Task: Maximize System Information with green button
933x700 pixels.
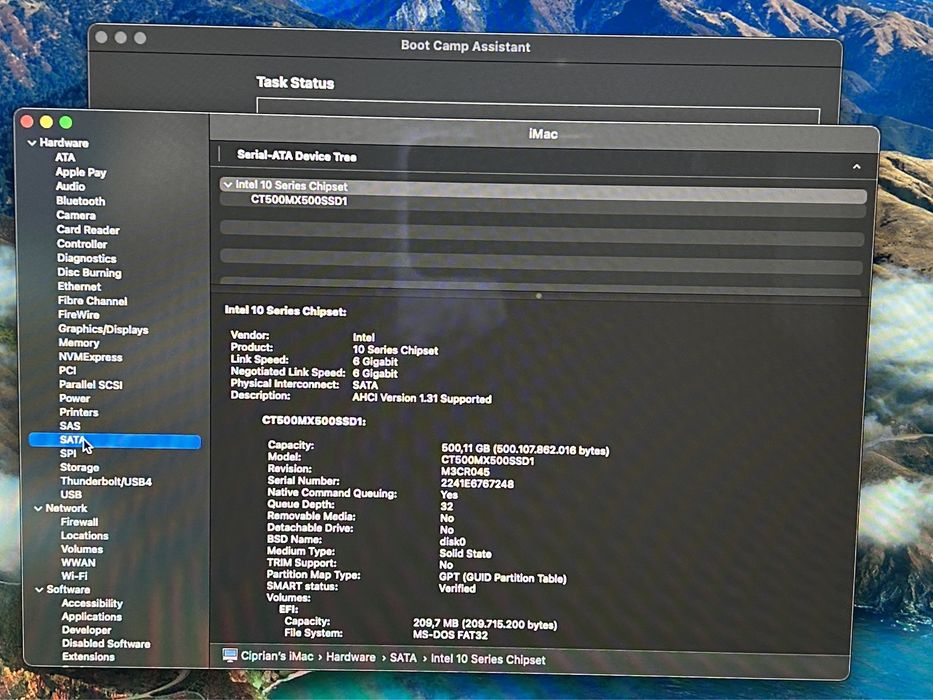Action: coord(66,122)
